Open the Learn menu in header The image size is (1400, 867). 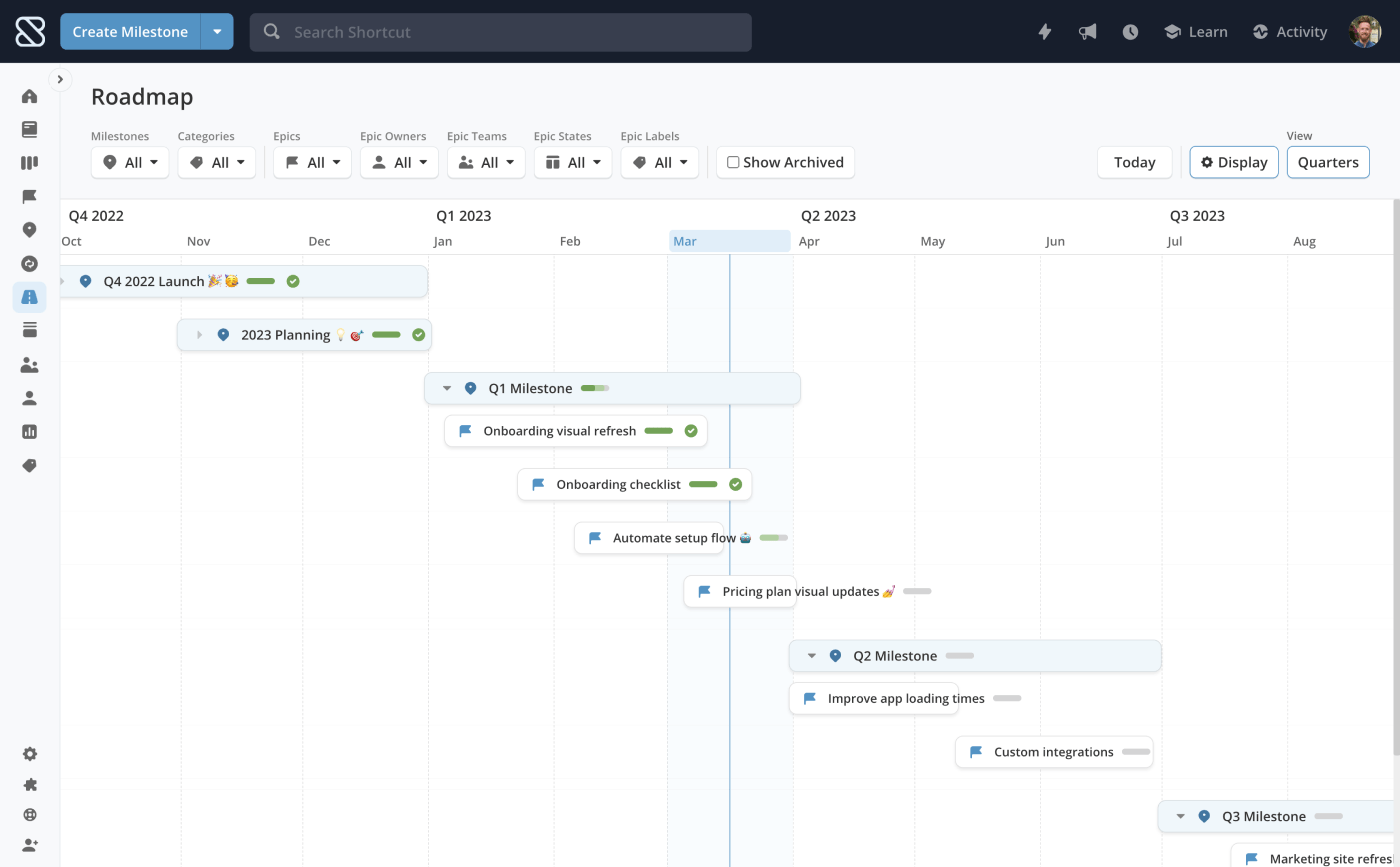1195,32
